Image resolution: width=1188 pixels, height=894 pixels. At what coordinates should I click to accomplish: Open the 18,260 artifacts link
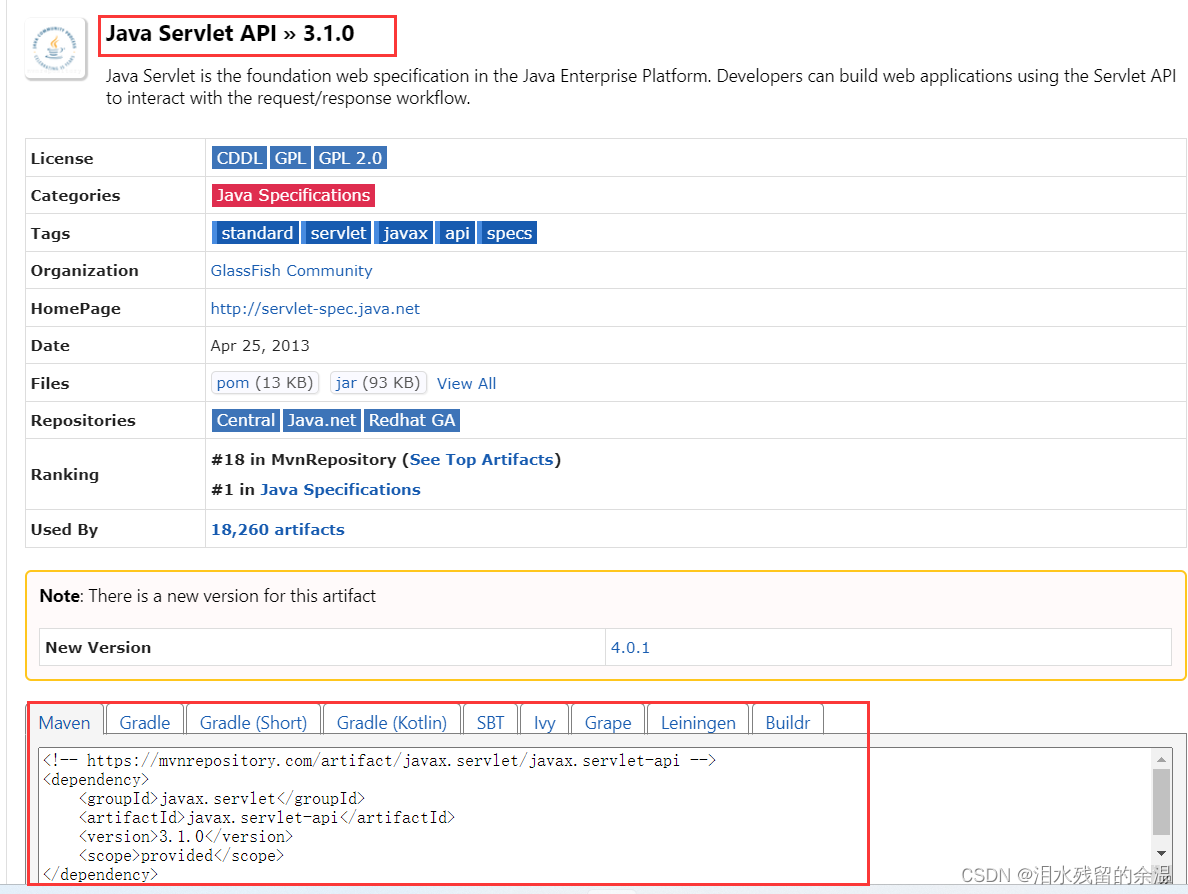tap(277, 530)
